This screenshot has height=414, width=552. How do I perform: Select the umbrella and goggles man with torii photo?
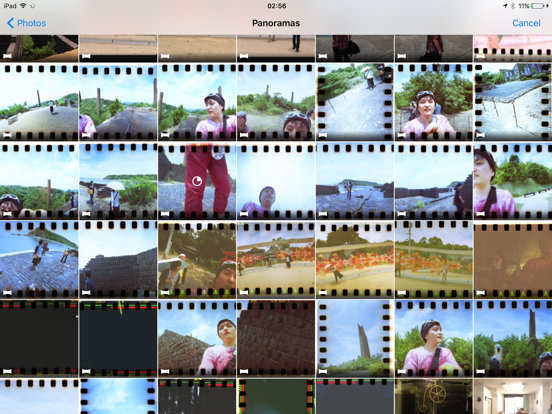click(197, 259)
